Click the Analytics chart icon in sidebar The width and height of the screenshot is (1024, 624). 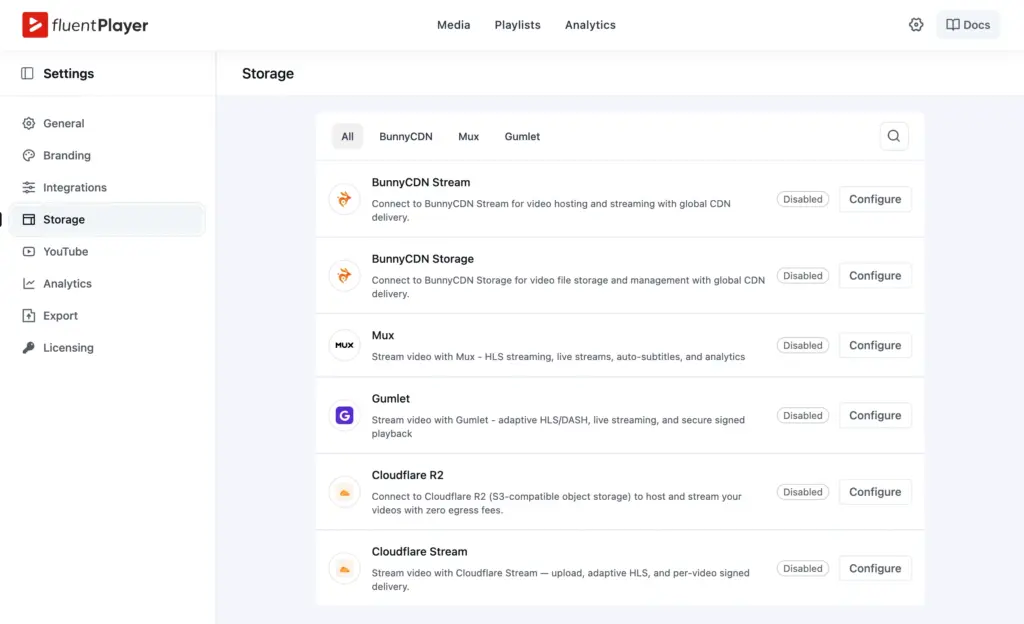click(x=29, y=283)
